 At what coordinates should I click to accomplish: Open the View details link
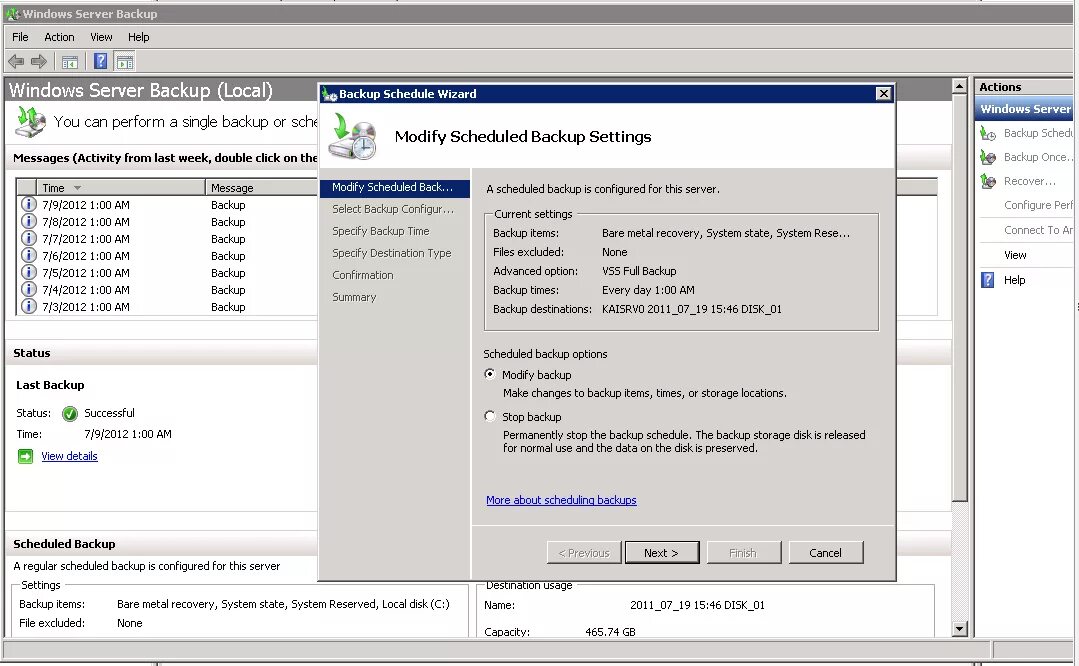tap(70, 456)
